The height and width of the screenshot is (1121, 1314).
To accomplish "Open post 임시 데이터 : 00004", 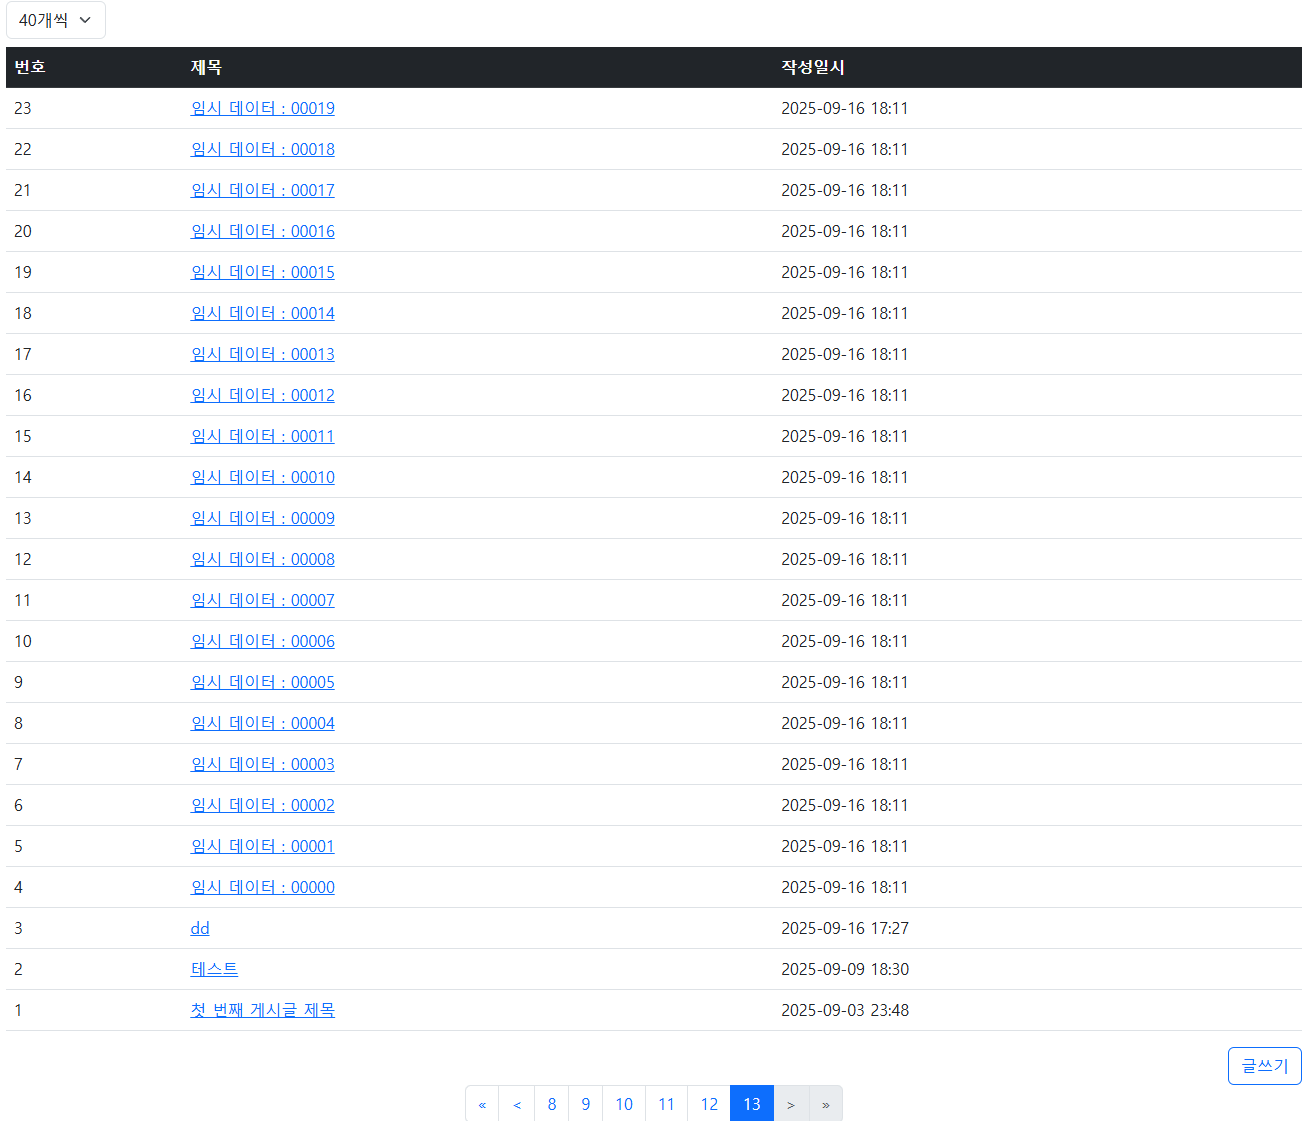I will pyautogui.click(x=263, y=723).
